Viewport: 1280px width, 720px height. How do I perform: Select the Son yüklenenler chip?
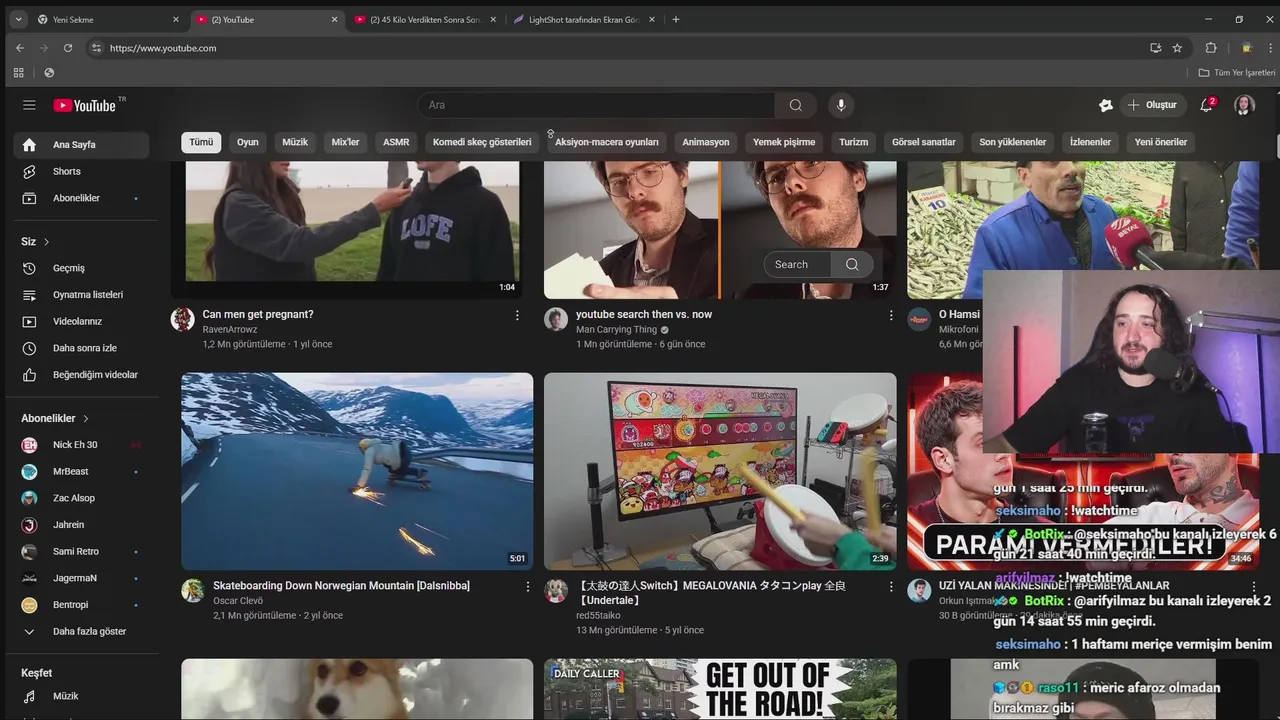point(1013,142)
